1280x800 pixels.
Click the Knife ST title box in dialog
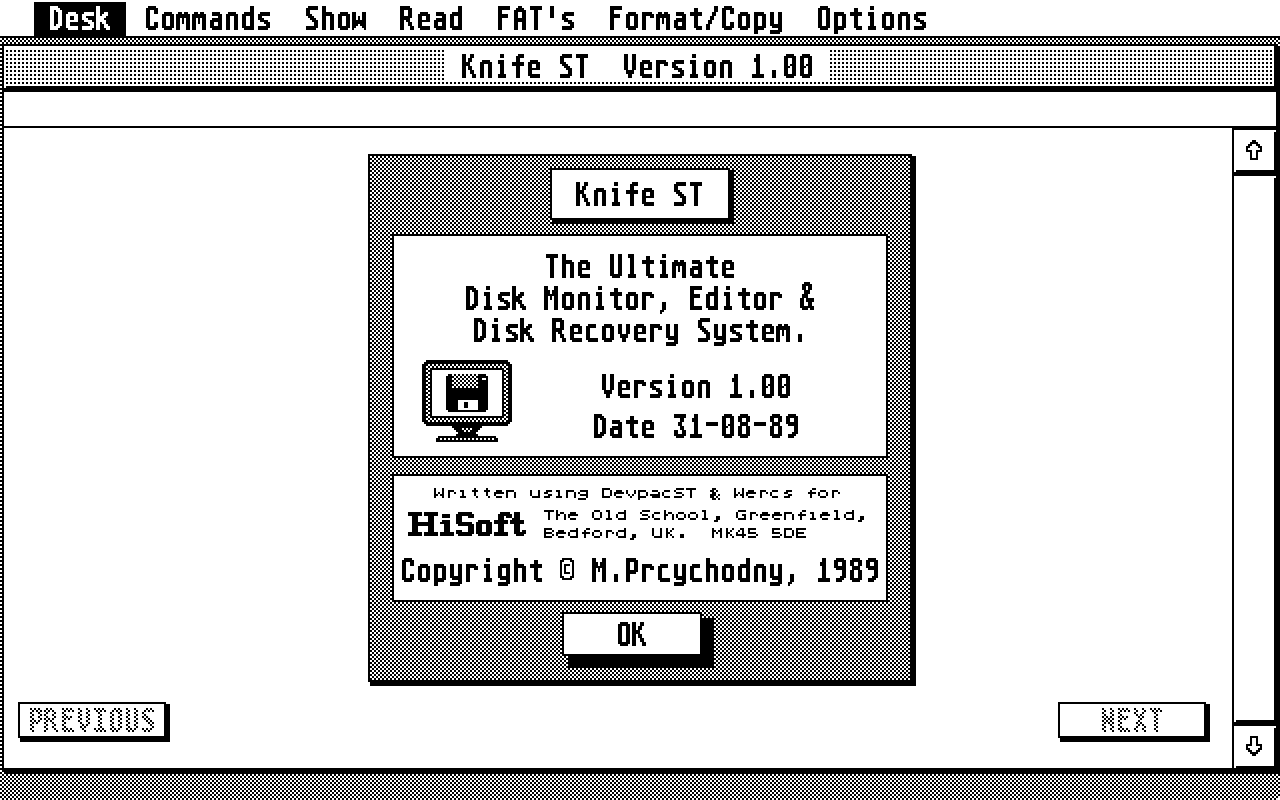tap(640, 194)
